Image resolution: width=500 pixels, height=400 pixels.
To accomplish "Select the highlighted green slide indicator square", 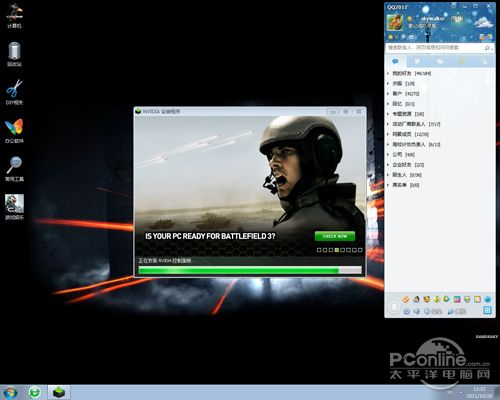I will tap(337, 250).
